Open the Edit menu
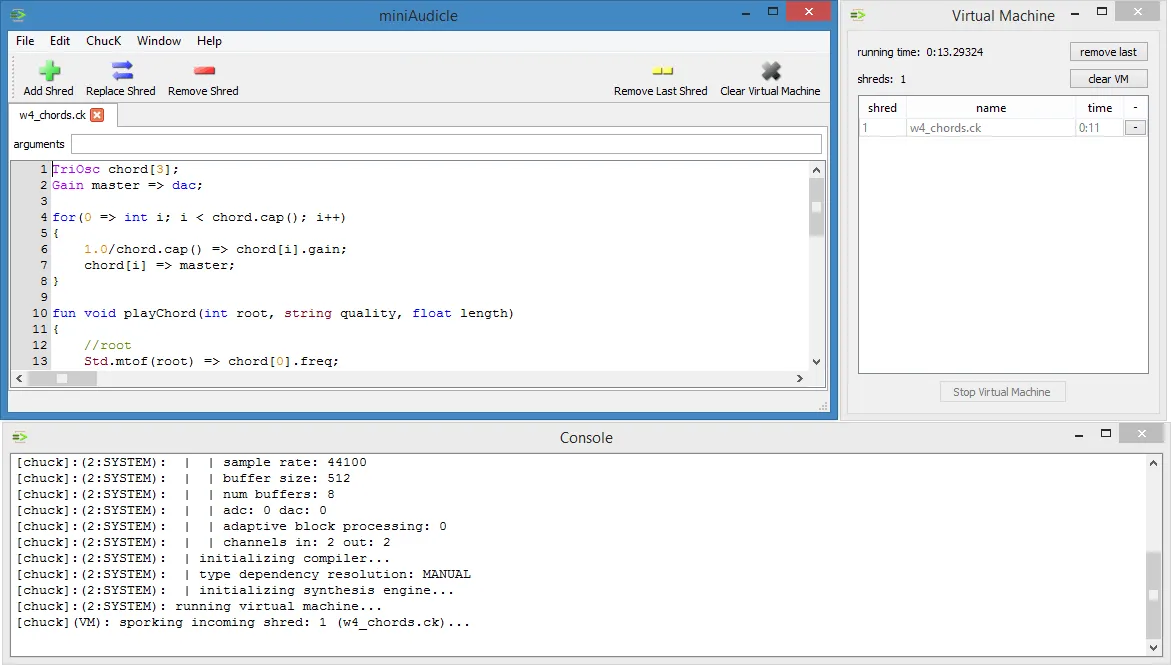This screenshot has width=1171, height=665. point(60,41)
